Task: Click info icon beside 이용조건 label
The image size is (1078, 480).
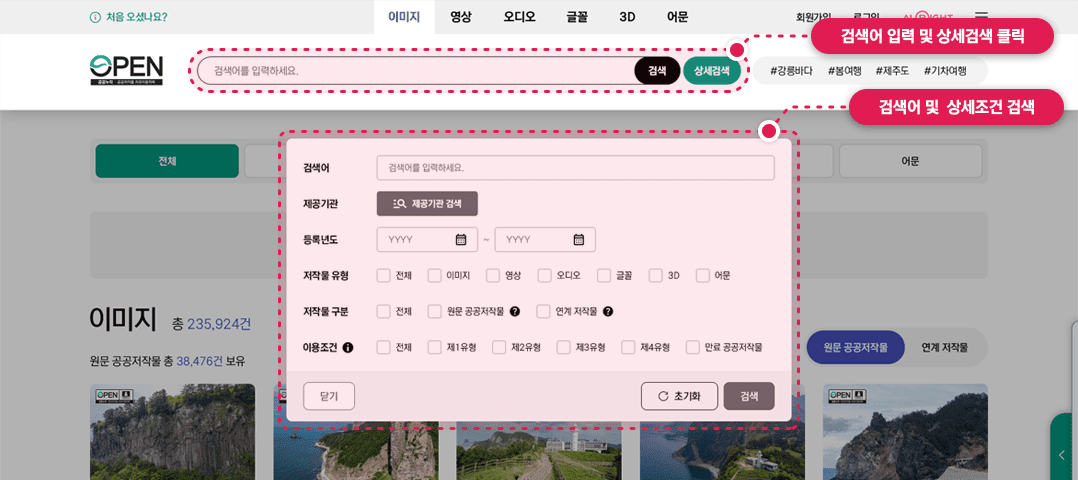Action: pyautogui.click(x=348, y=347)
